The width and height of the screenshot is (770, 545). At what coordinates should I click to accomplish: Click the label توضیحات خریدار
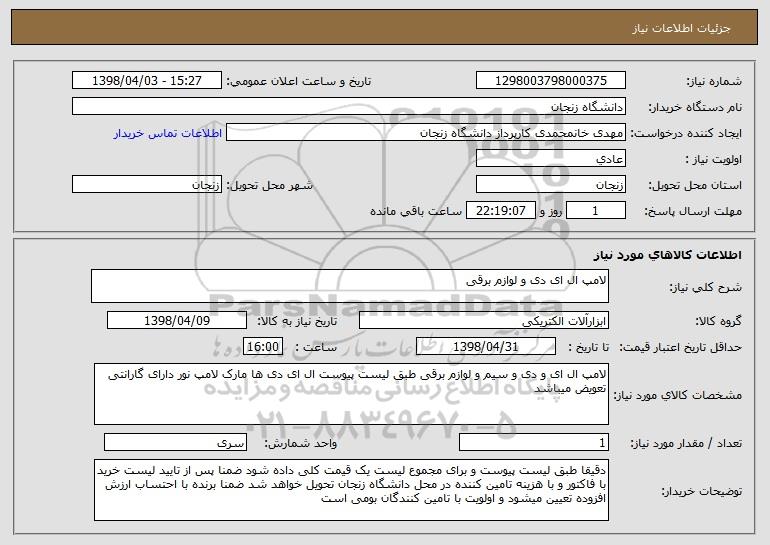701,491
